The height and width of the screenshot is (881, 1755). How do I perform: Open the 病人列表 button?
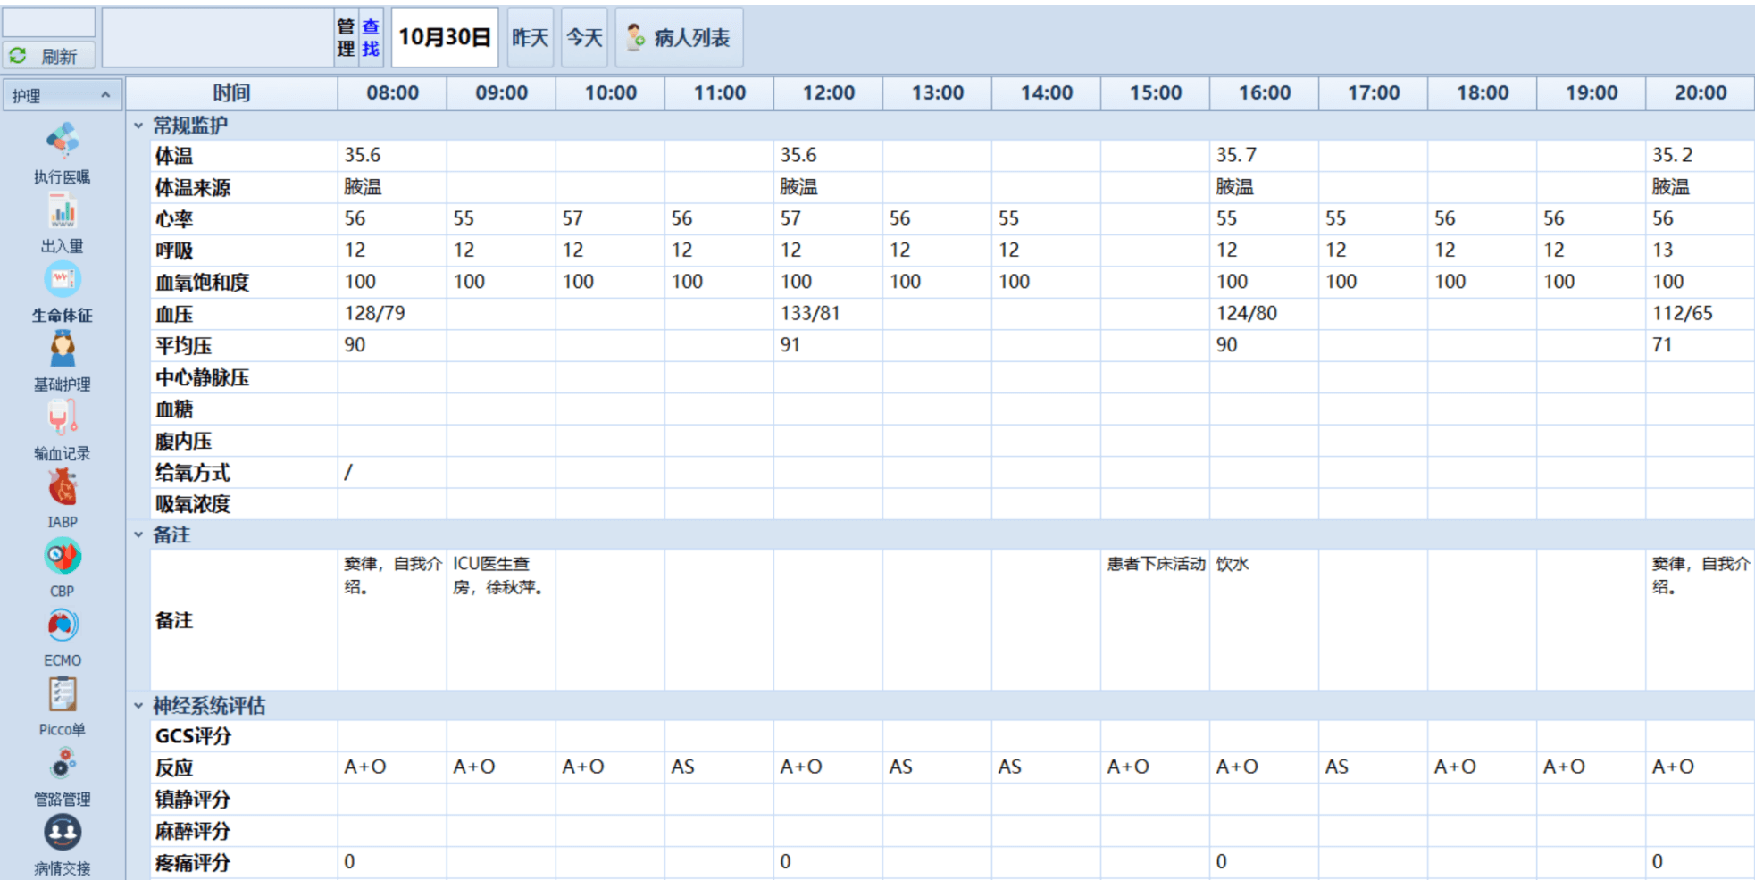click(679, 38)
